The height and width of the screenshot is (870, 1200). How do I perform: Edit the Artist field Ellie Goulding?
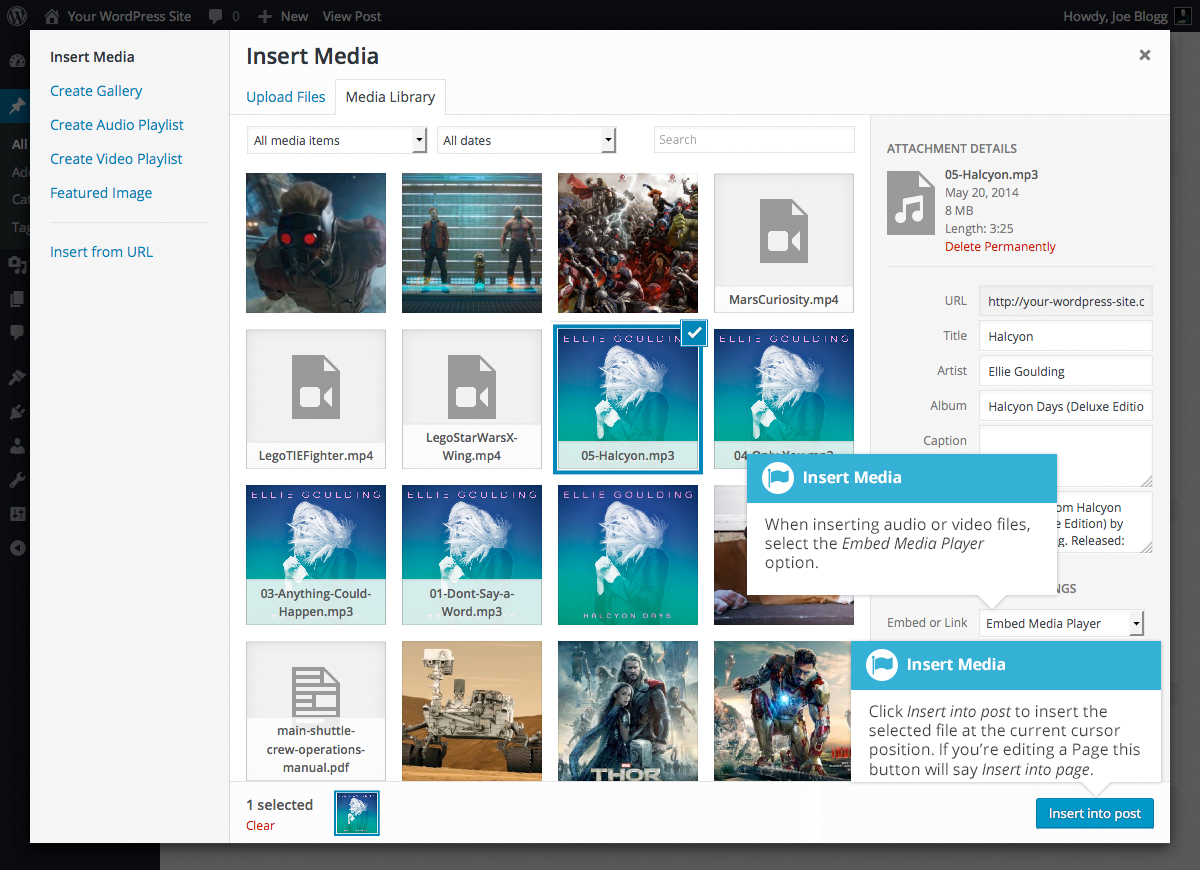(x=1066, y=371)
